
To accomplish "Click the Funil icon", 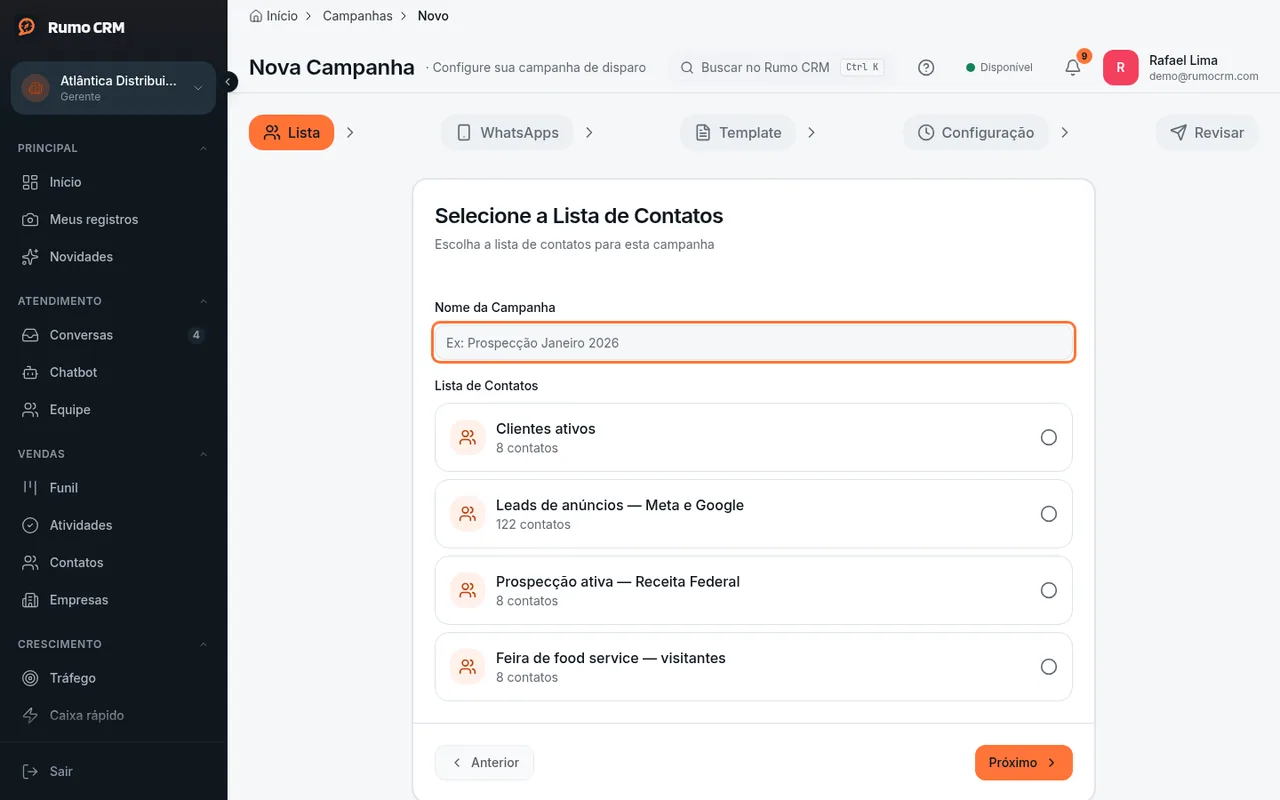I will 31,488.
